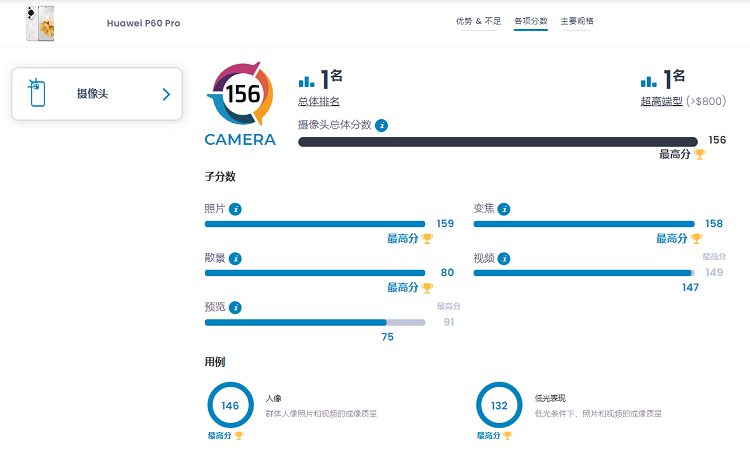Open the 优势 & 不足 tab

(x=478, y=21)
